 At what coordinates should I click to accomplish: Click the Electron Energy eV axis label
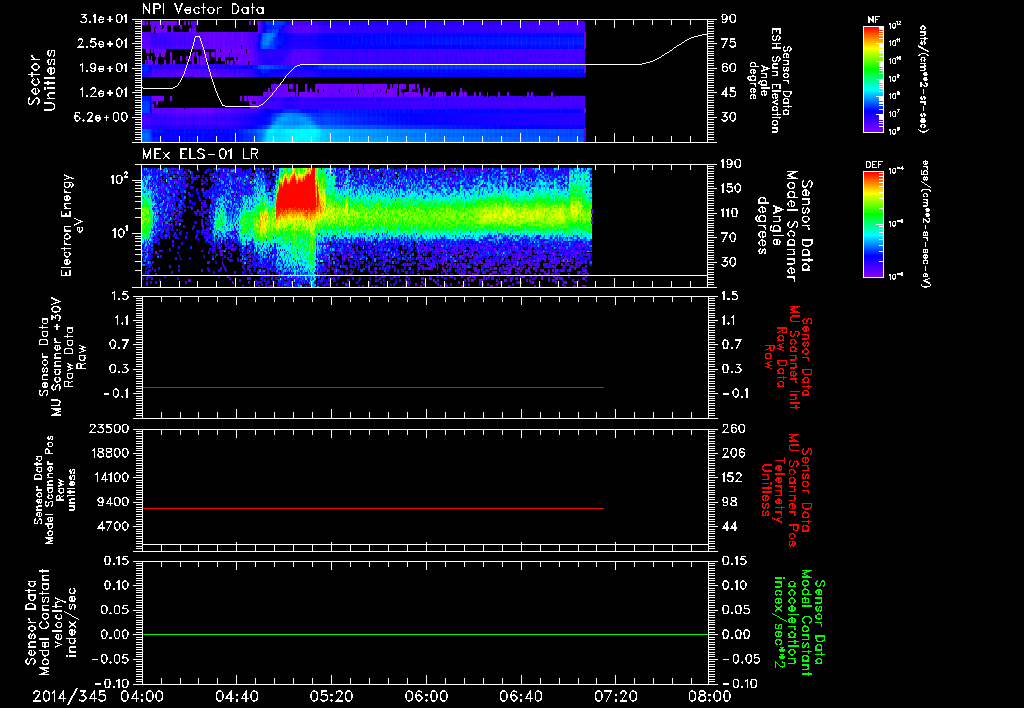73,225
